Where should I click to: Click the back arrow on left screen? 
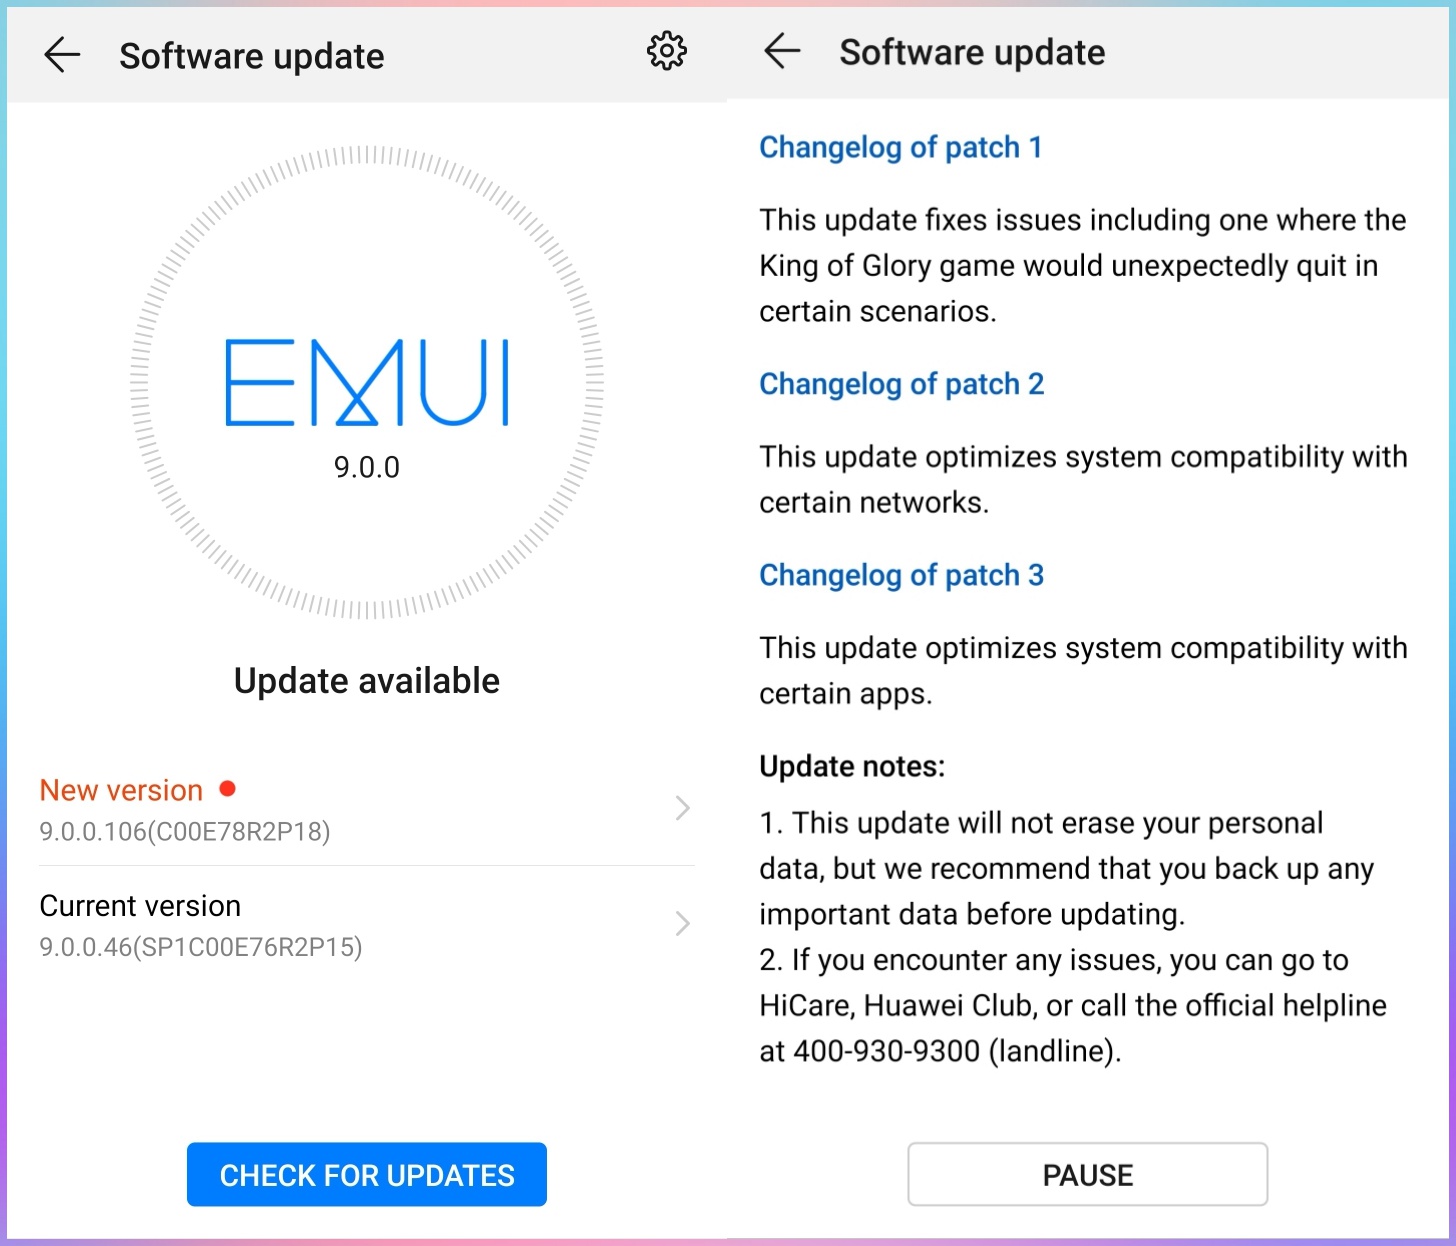coord(62,55)
